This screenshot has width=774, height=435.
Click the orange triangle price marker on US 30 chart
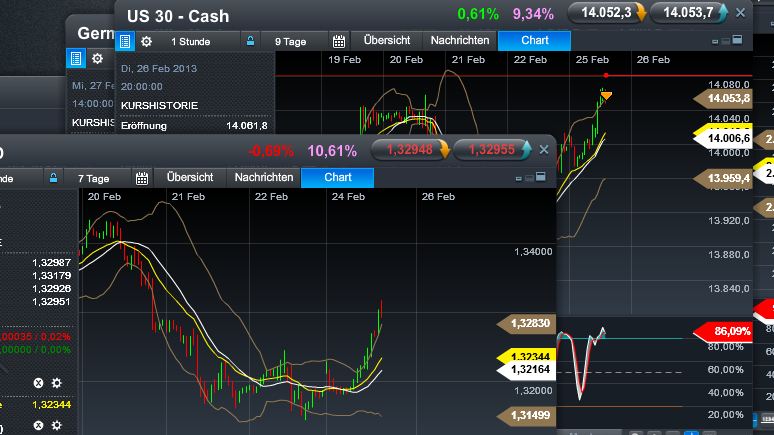tap(606, 95)
